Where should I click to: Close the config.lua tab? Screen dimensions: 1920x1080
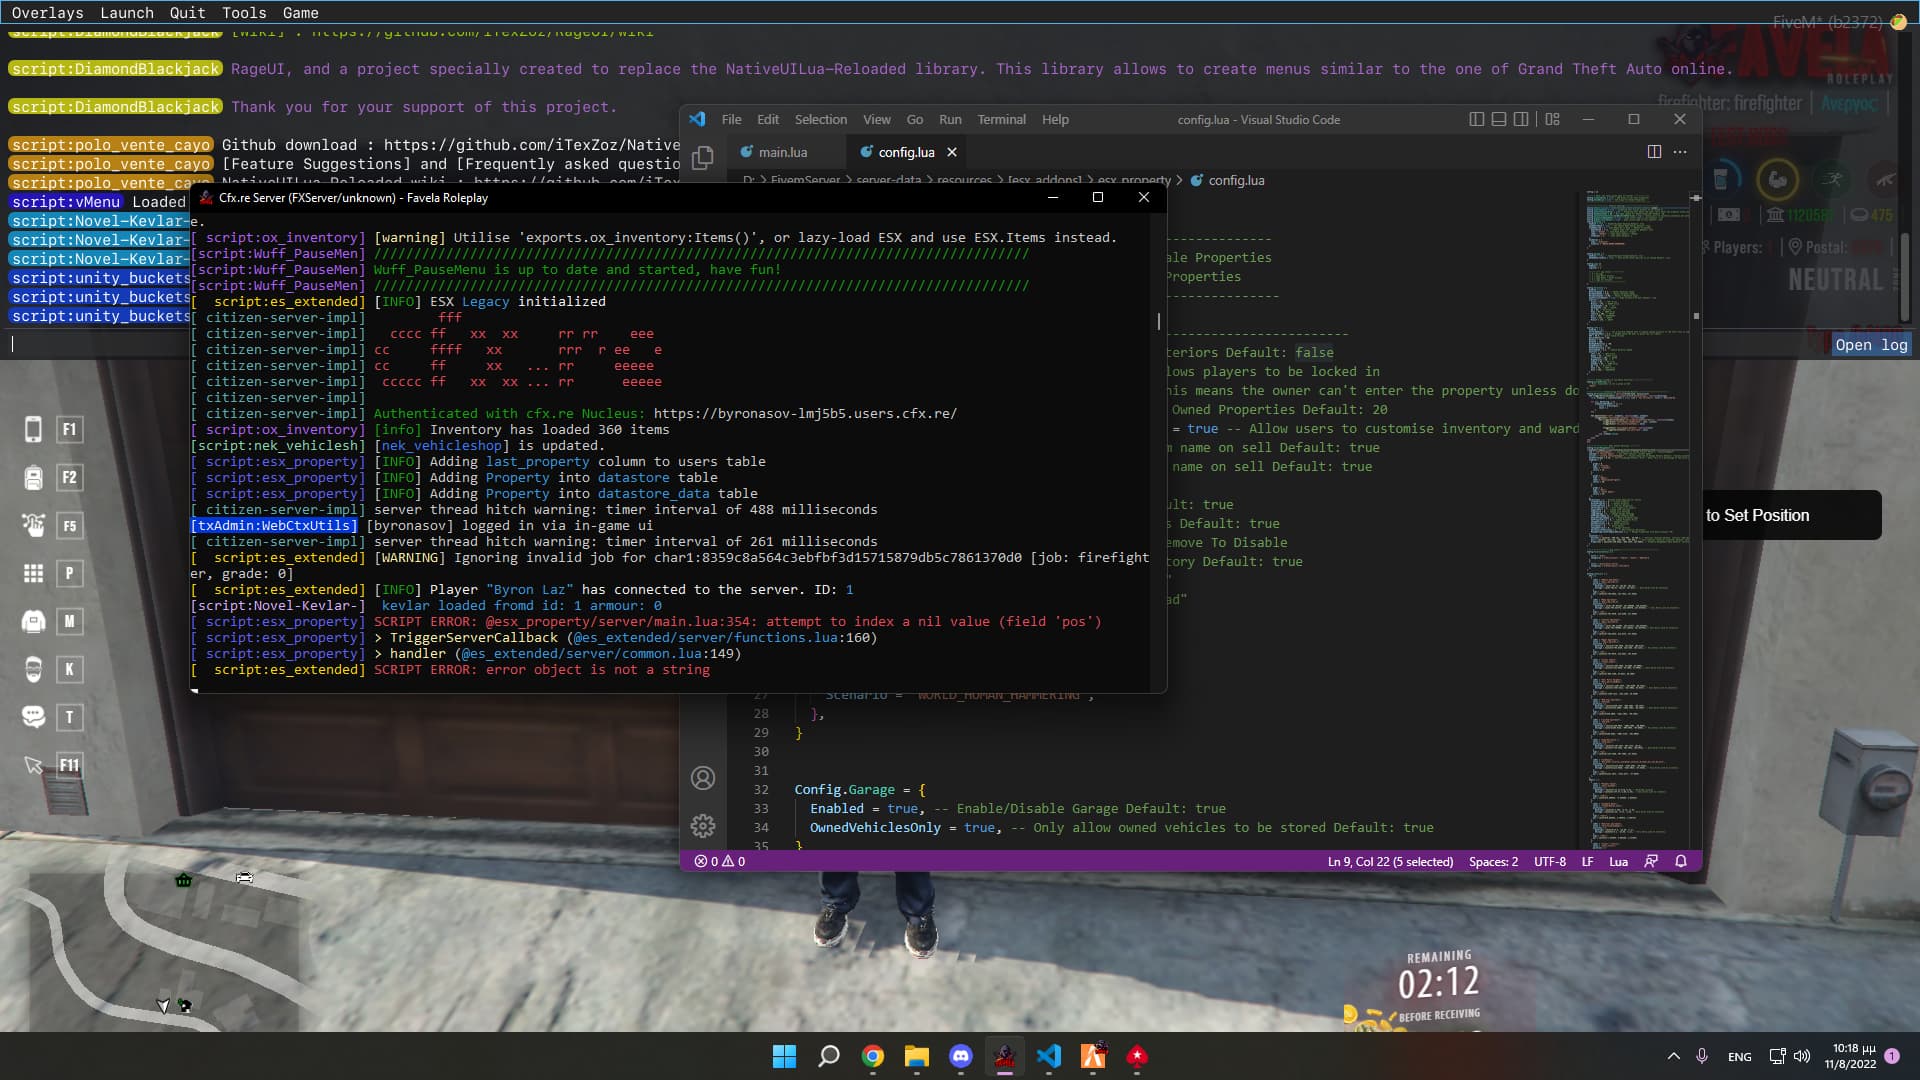pyautogui.click(x=952, y=152)
